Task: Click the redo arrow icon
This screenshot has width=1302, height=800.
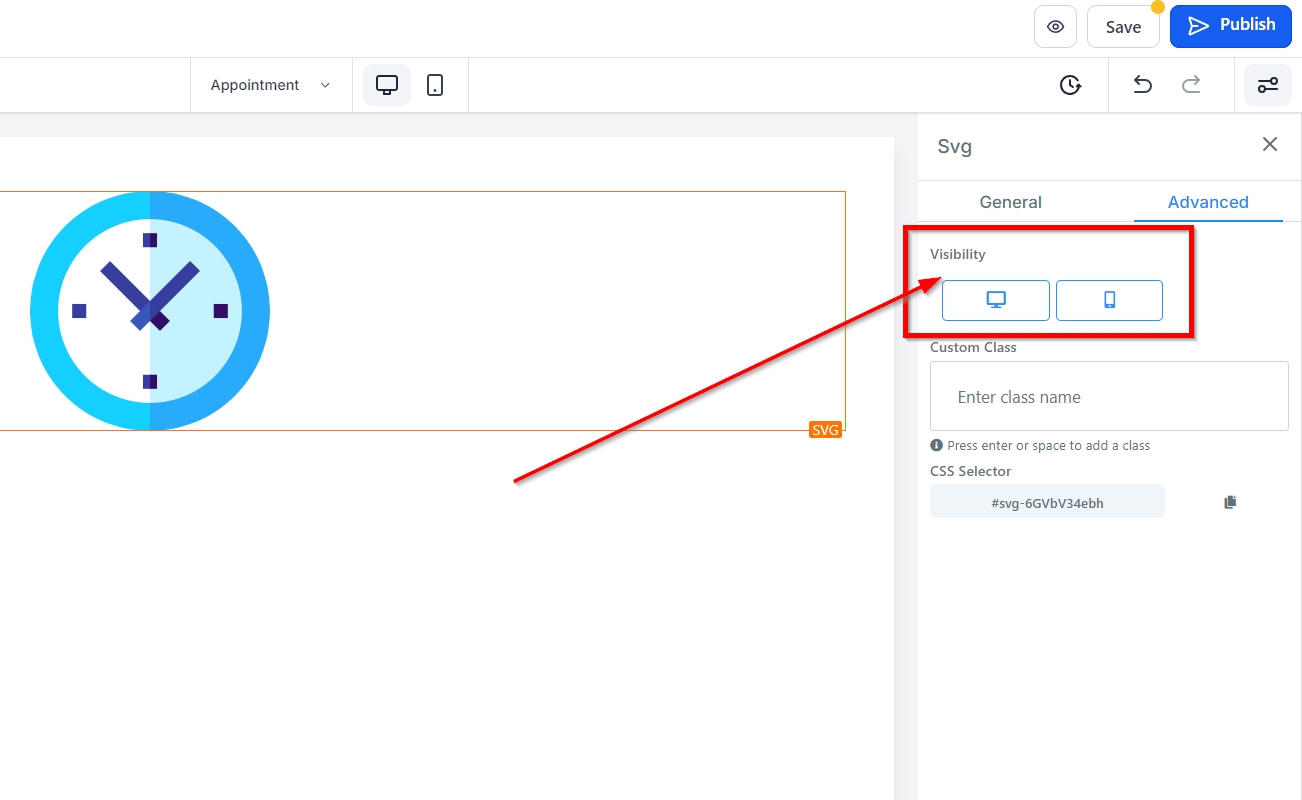Action: 1191,85
